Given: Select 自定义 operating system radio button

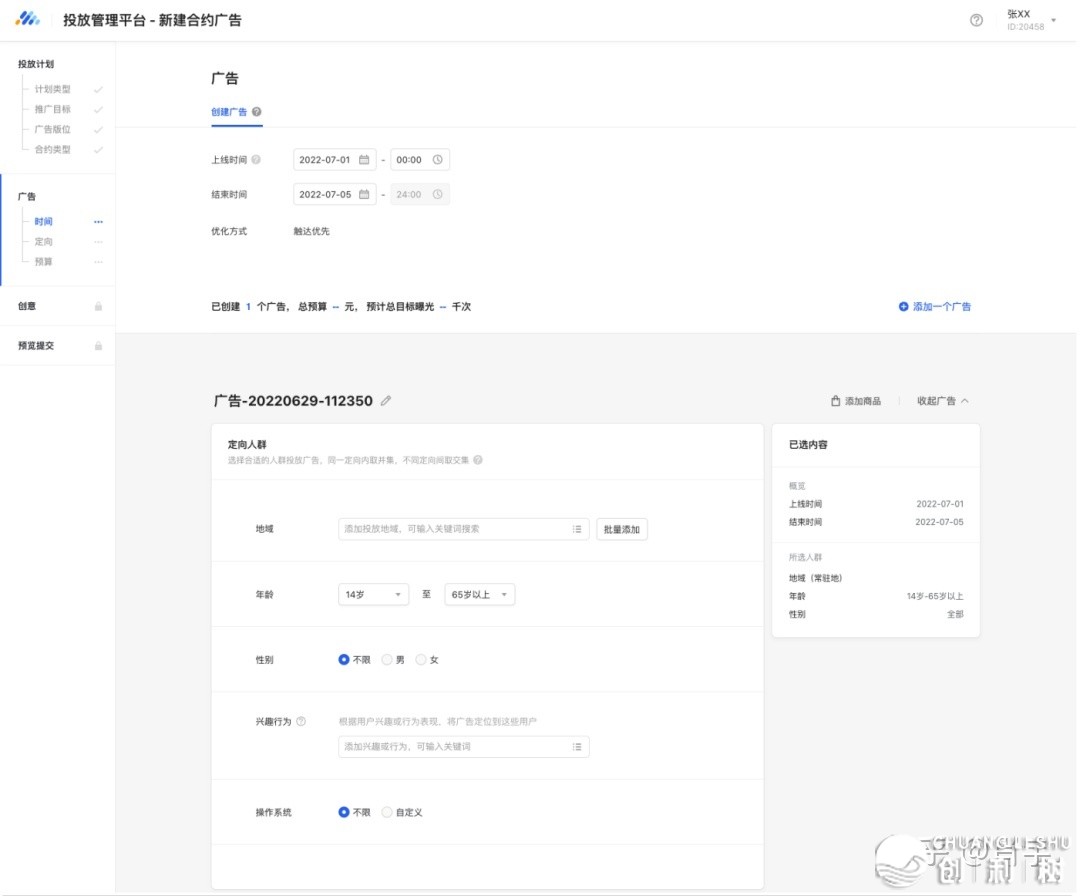Looking at the screenshot, I should pos(387,813).
